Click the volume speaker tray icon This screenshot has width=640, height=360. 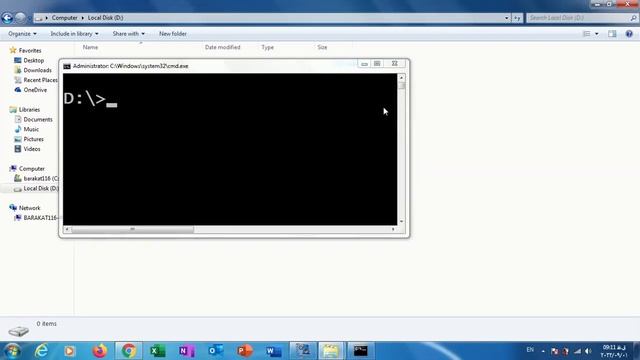click(x=588, y=351)
